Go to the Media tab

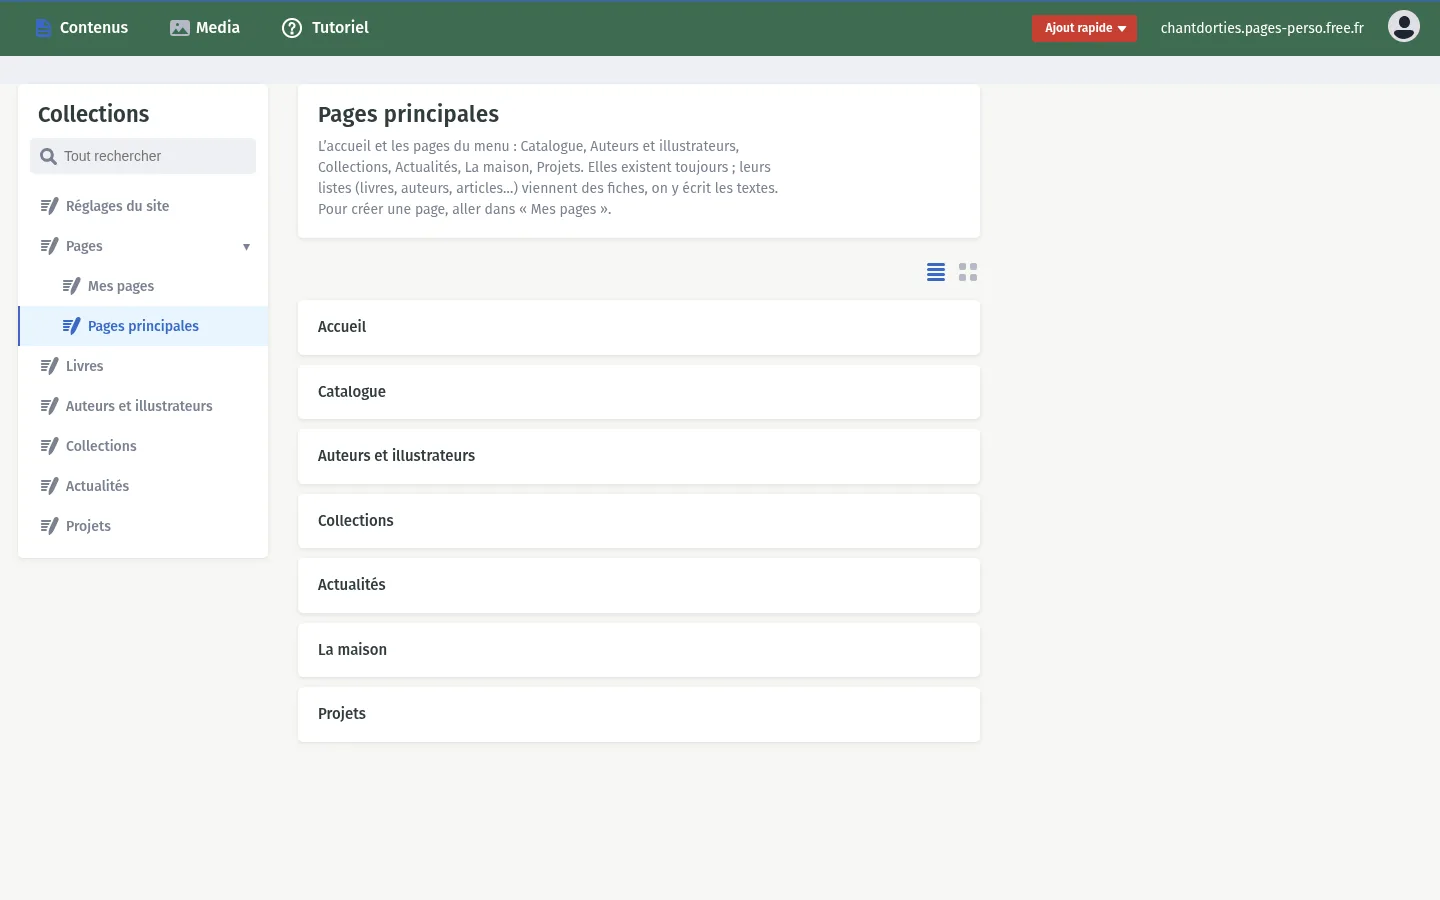tap(205, 28)
